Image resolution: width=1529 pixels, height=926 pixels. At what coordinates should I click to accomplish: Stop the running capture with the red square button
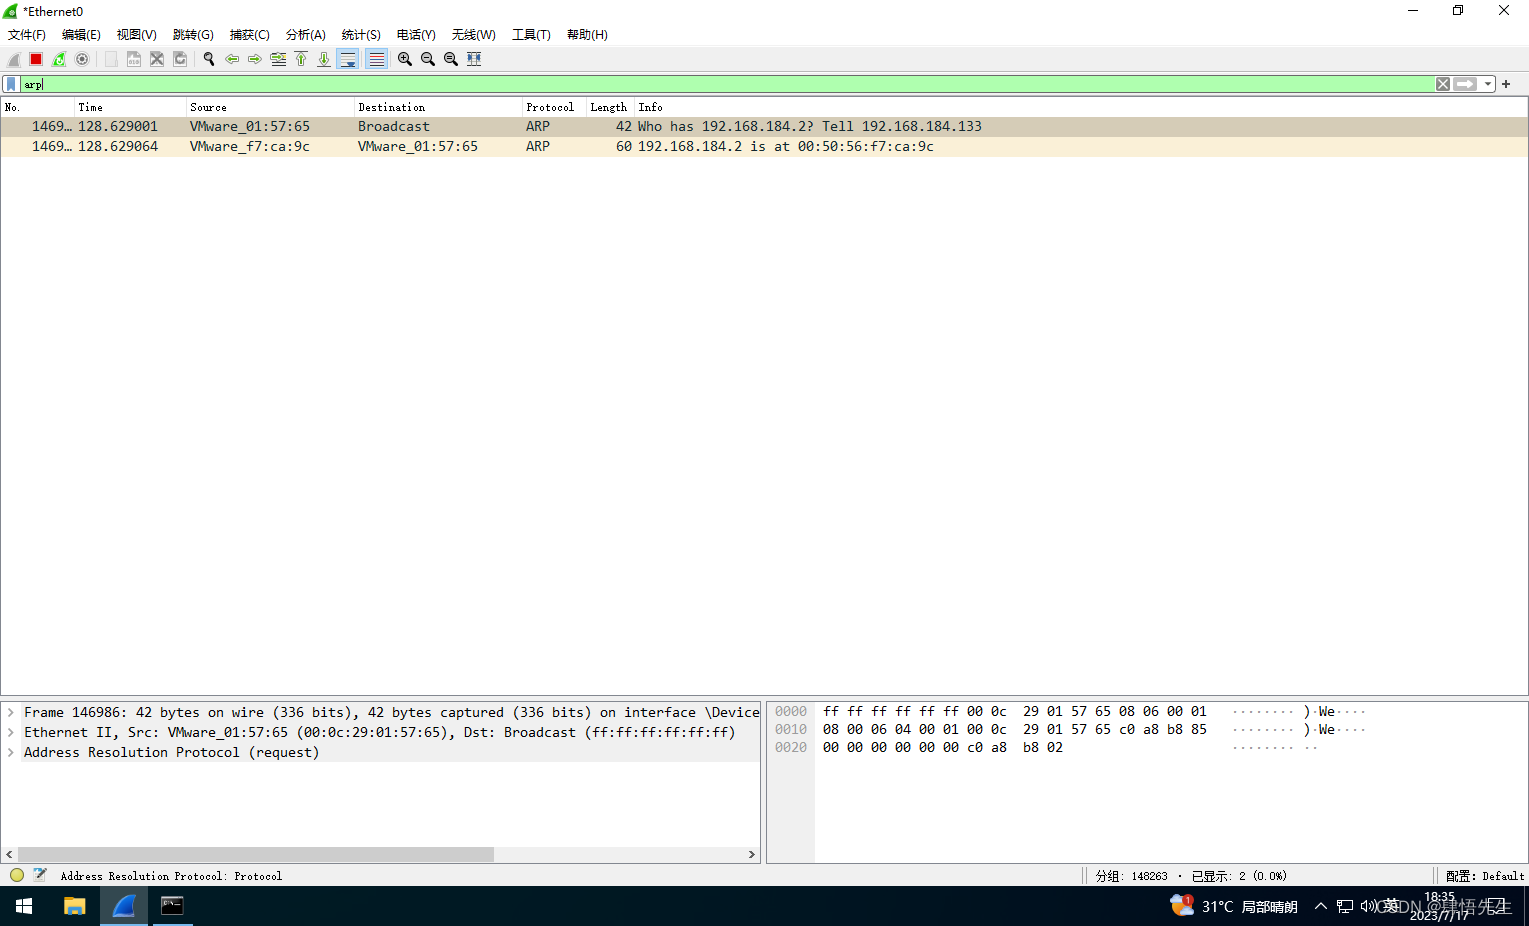(36, 59)
